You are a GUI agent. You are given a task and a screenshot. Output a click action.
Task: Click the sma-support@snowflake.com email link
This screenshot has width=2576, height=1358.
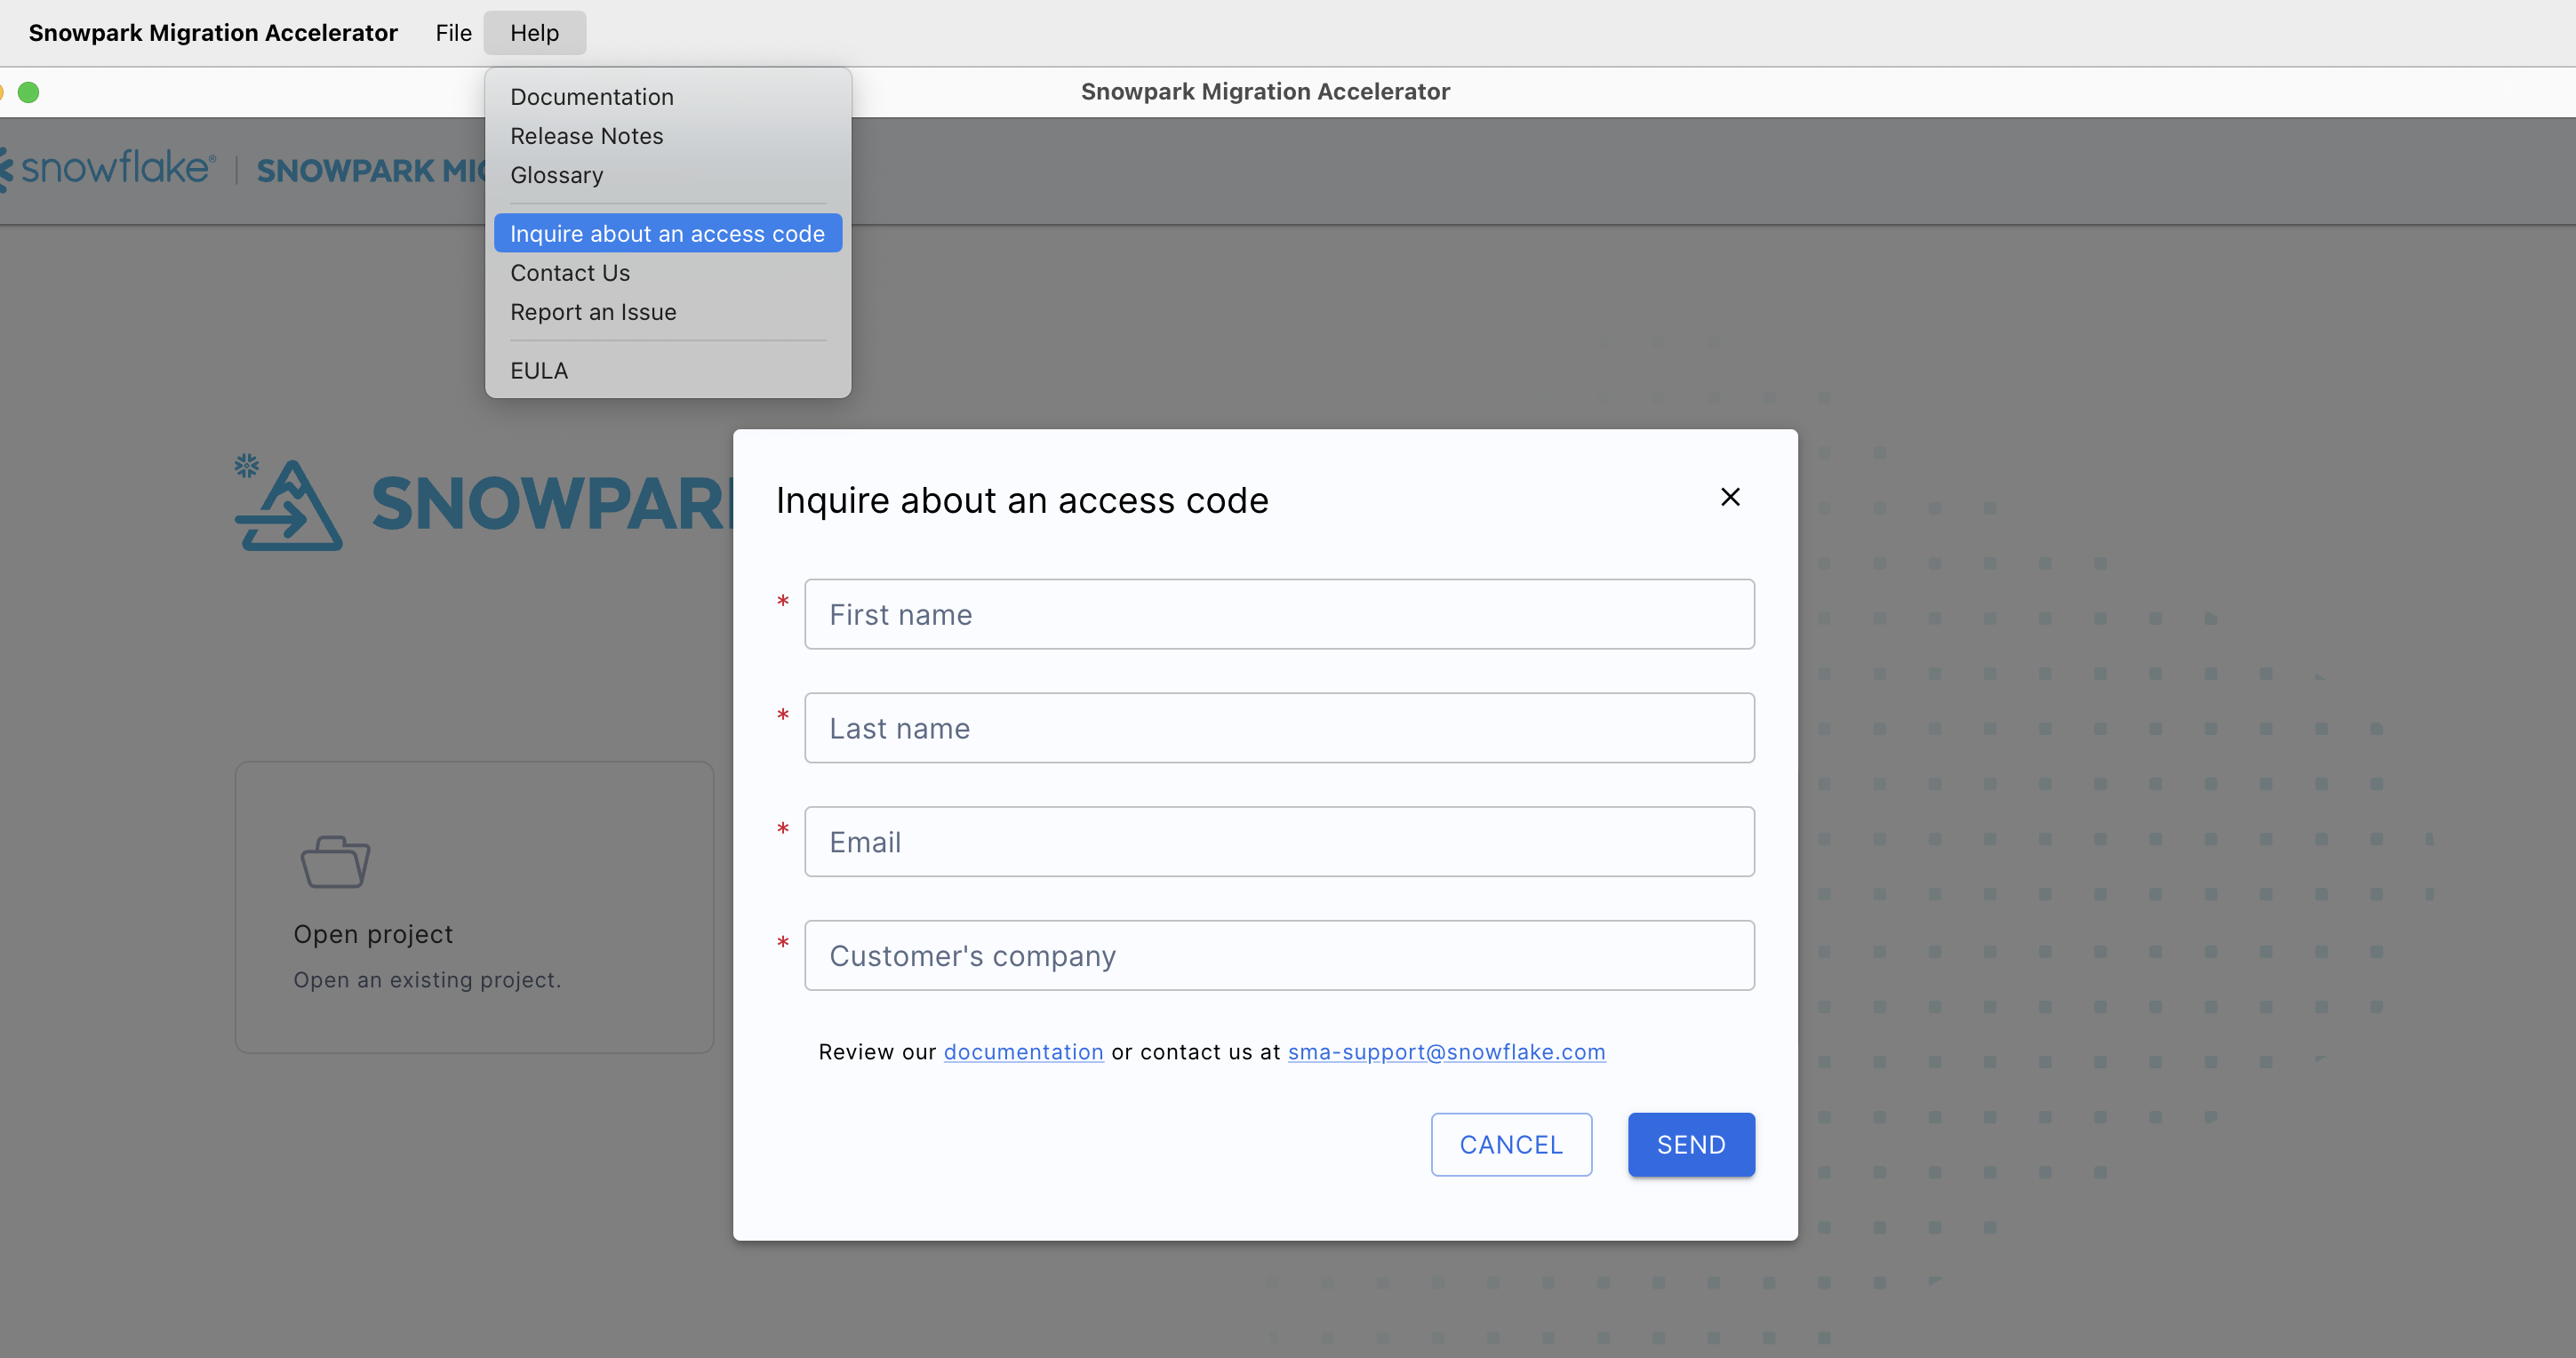1445,1052
